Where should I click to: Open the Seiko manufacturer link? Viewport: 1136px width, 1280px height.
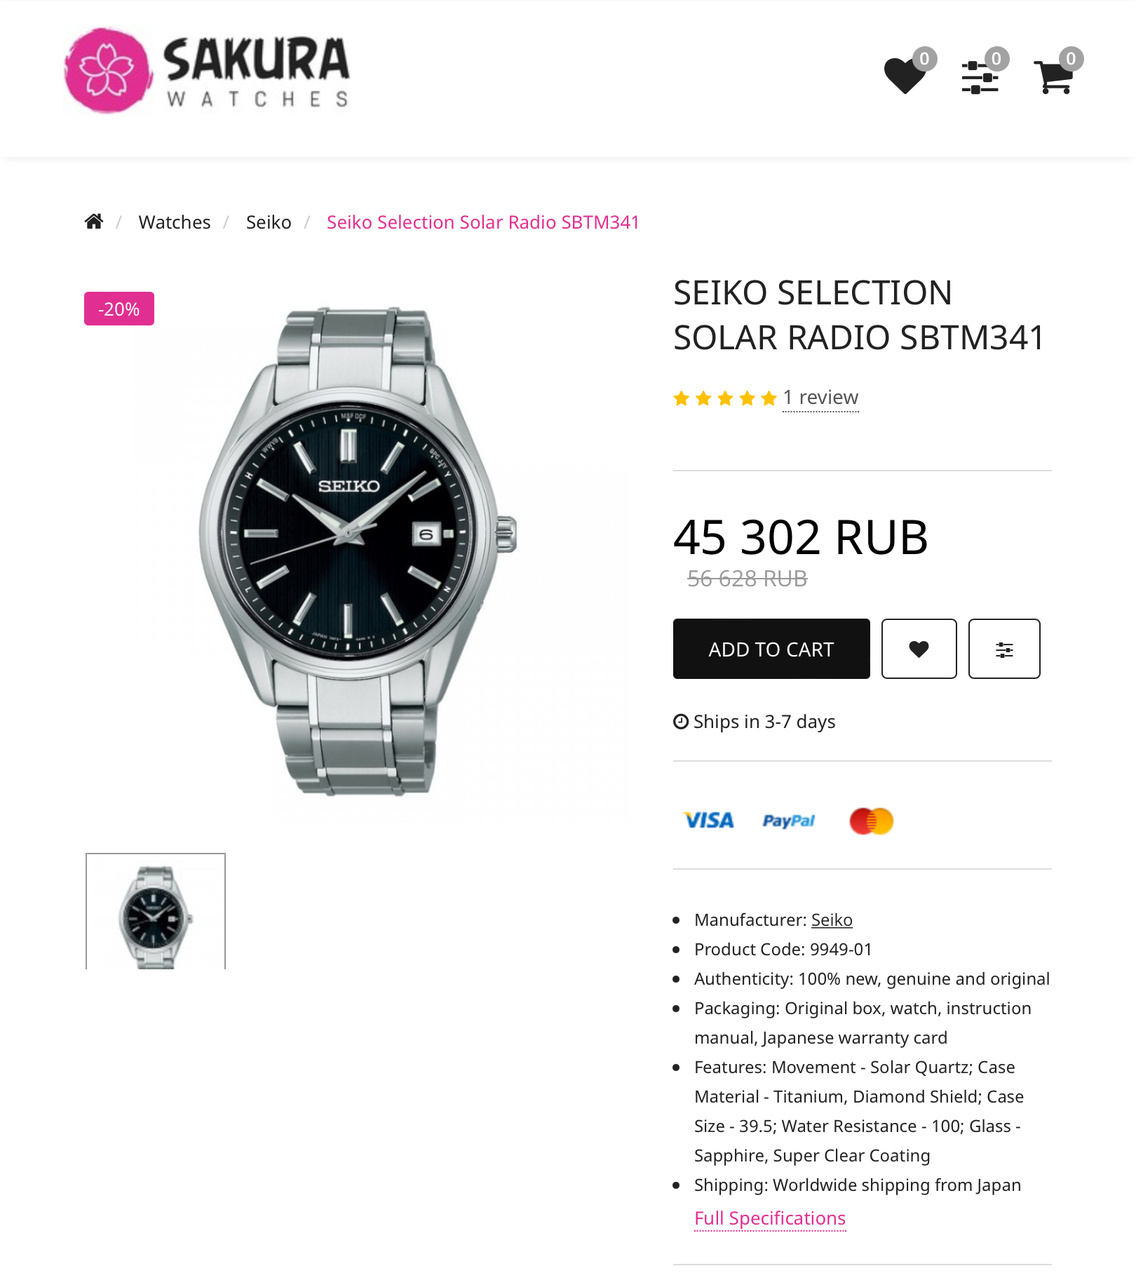(832, 920)
